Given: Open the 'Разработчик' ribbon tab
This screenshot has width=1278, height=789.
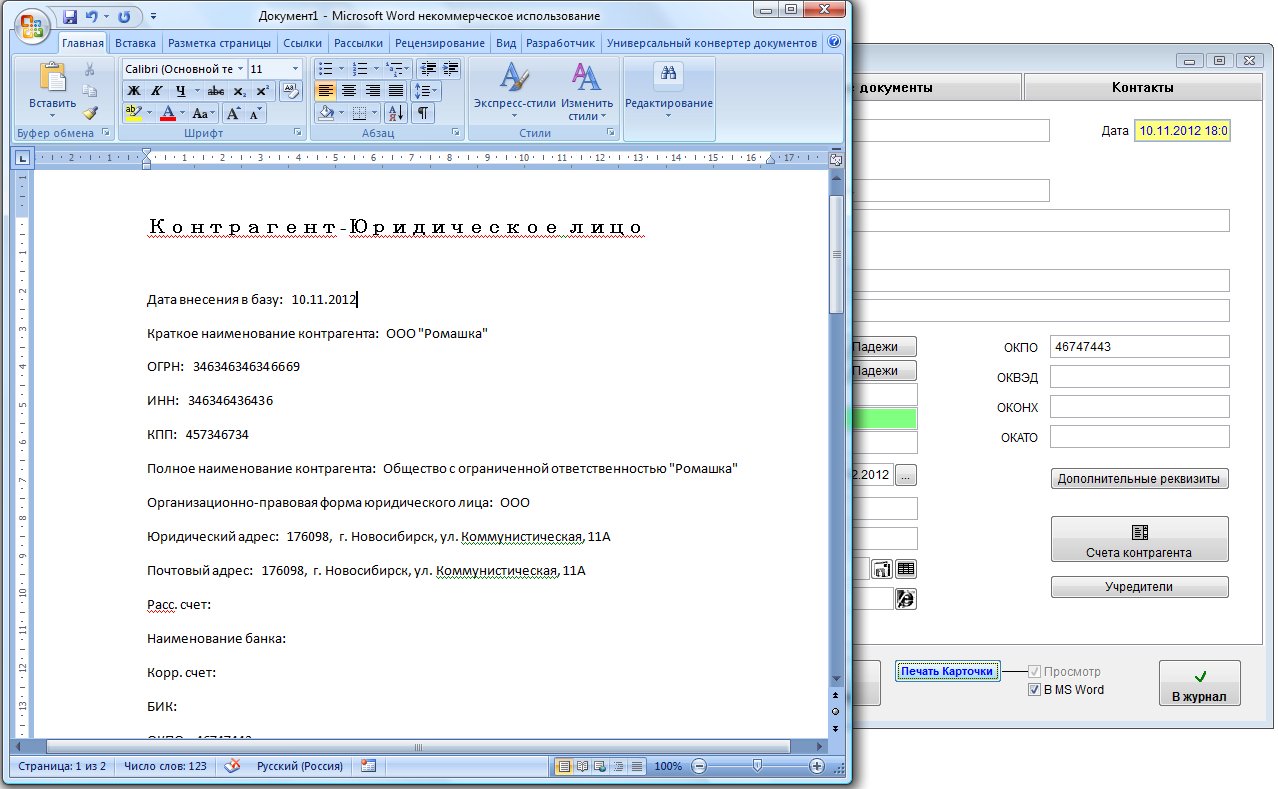Looking at the screenshot, I should (560, 43).
